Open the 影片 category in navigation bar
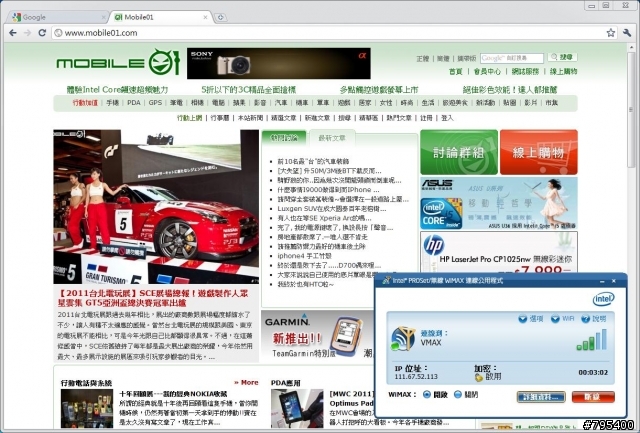The width and height of the screenshot is (640, 433). (x=530, y=103)
